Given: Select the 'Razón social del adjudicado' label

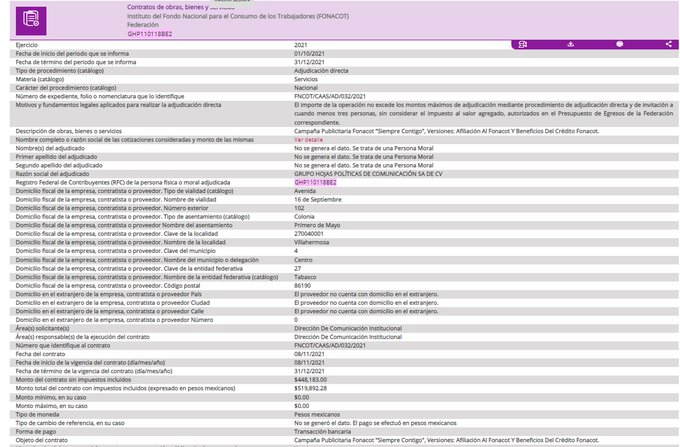Looking at the screenshot, I should pyautogui.click(x=52, y=174).
